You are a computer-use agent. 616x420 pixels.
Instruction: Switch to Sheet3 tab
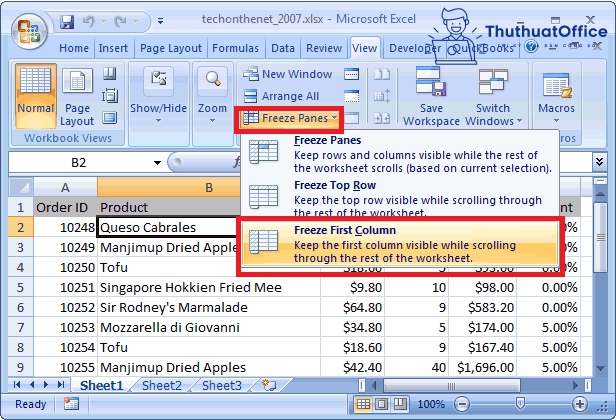(222, 385)
